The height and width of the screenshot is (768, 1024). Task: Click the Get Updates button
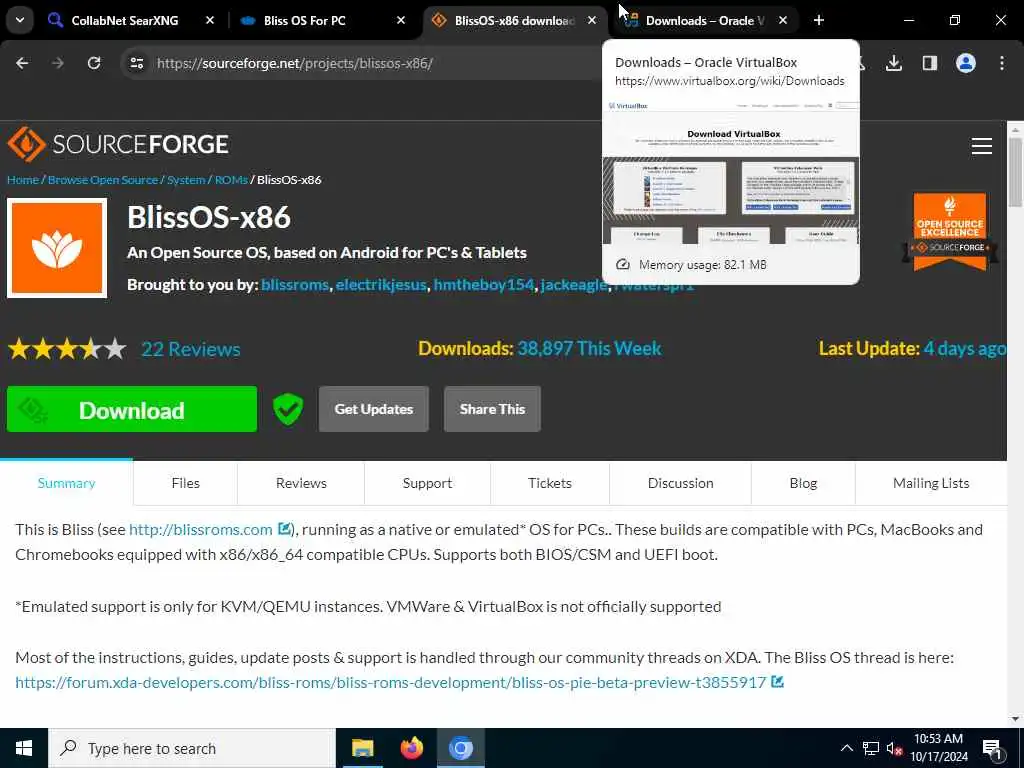(374, 409)
